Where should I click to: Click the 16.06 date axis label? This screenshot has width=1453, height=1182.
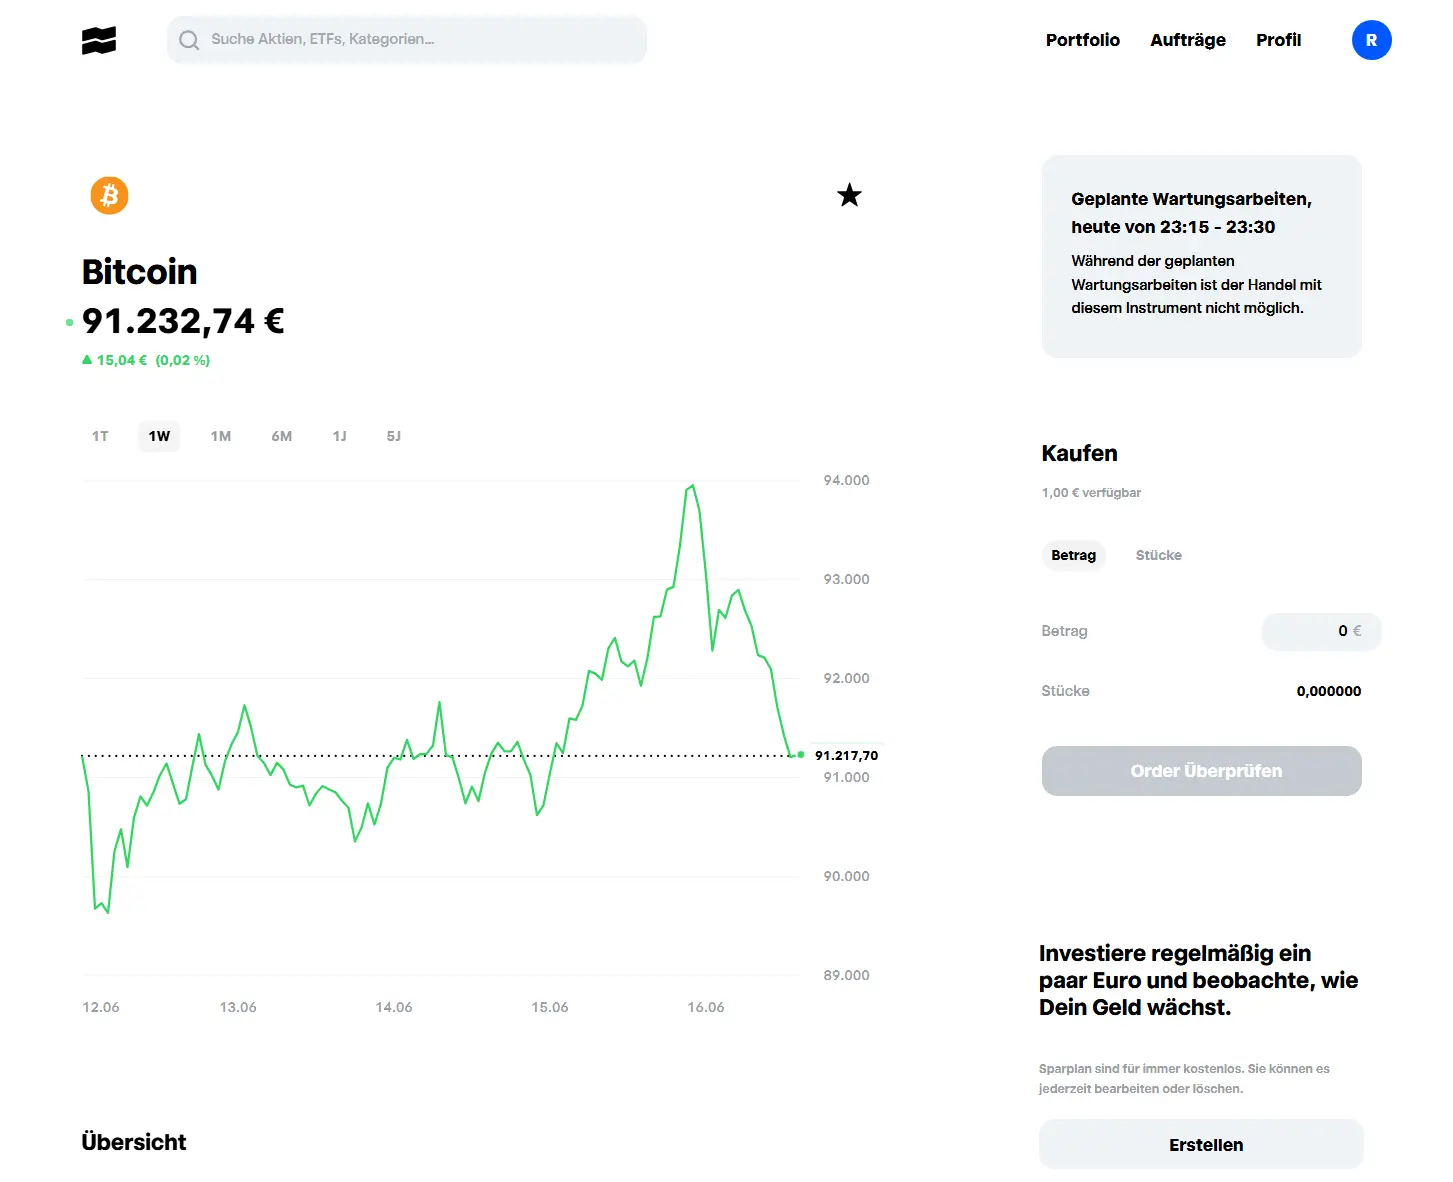click(705, 1007)
